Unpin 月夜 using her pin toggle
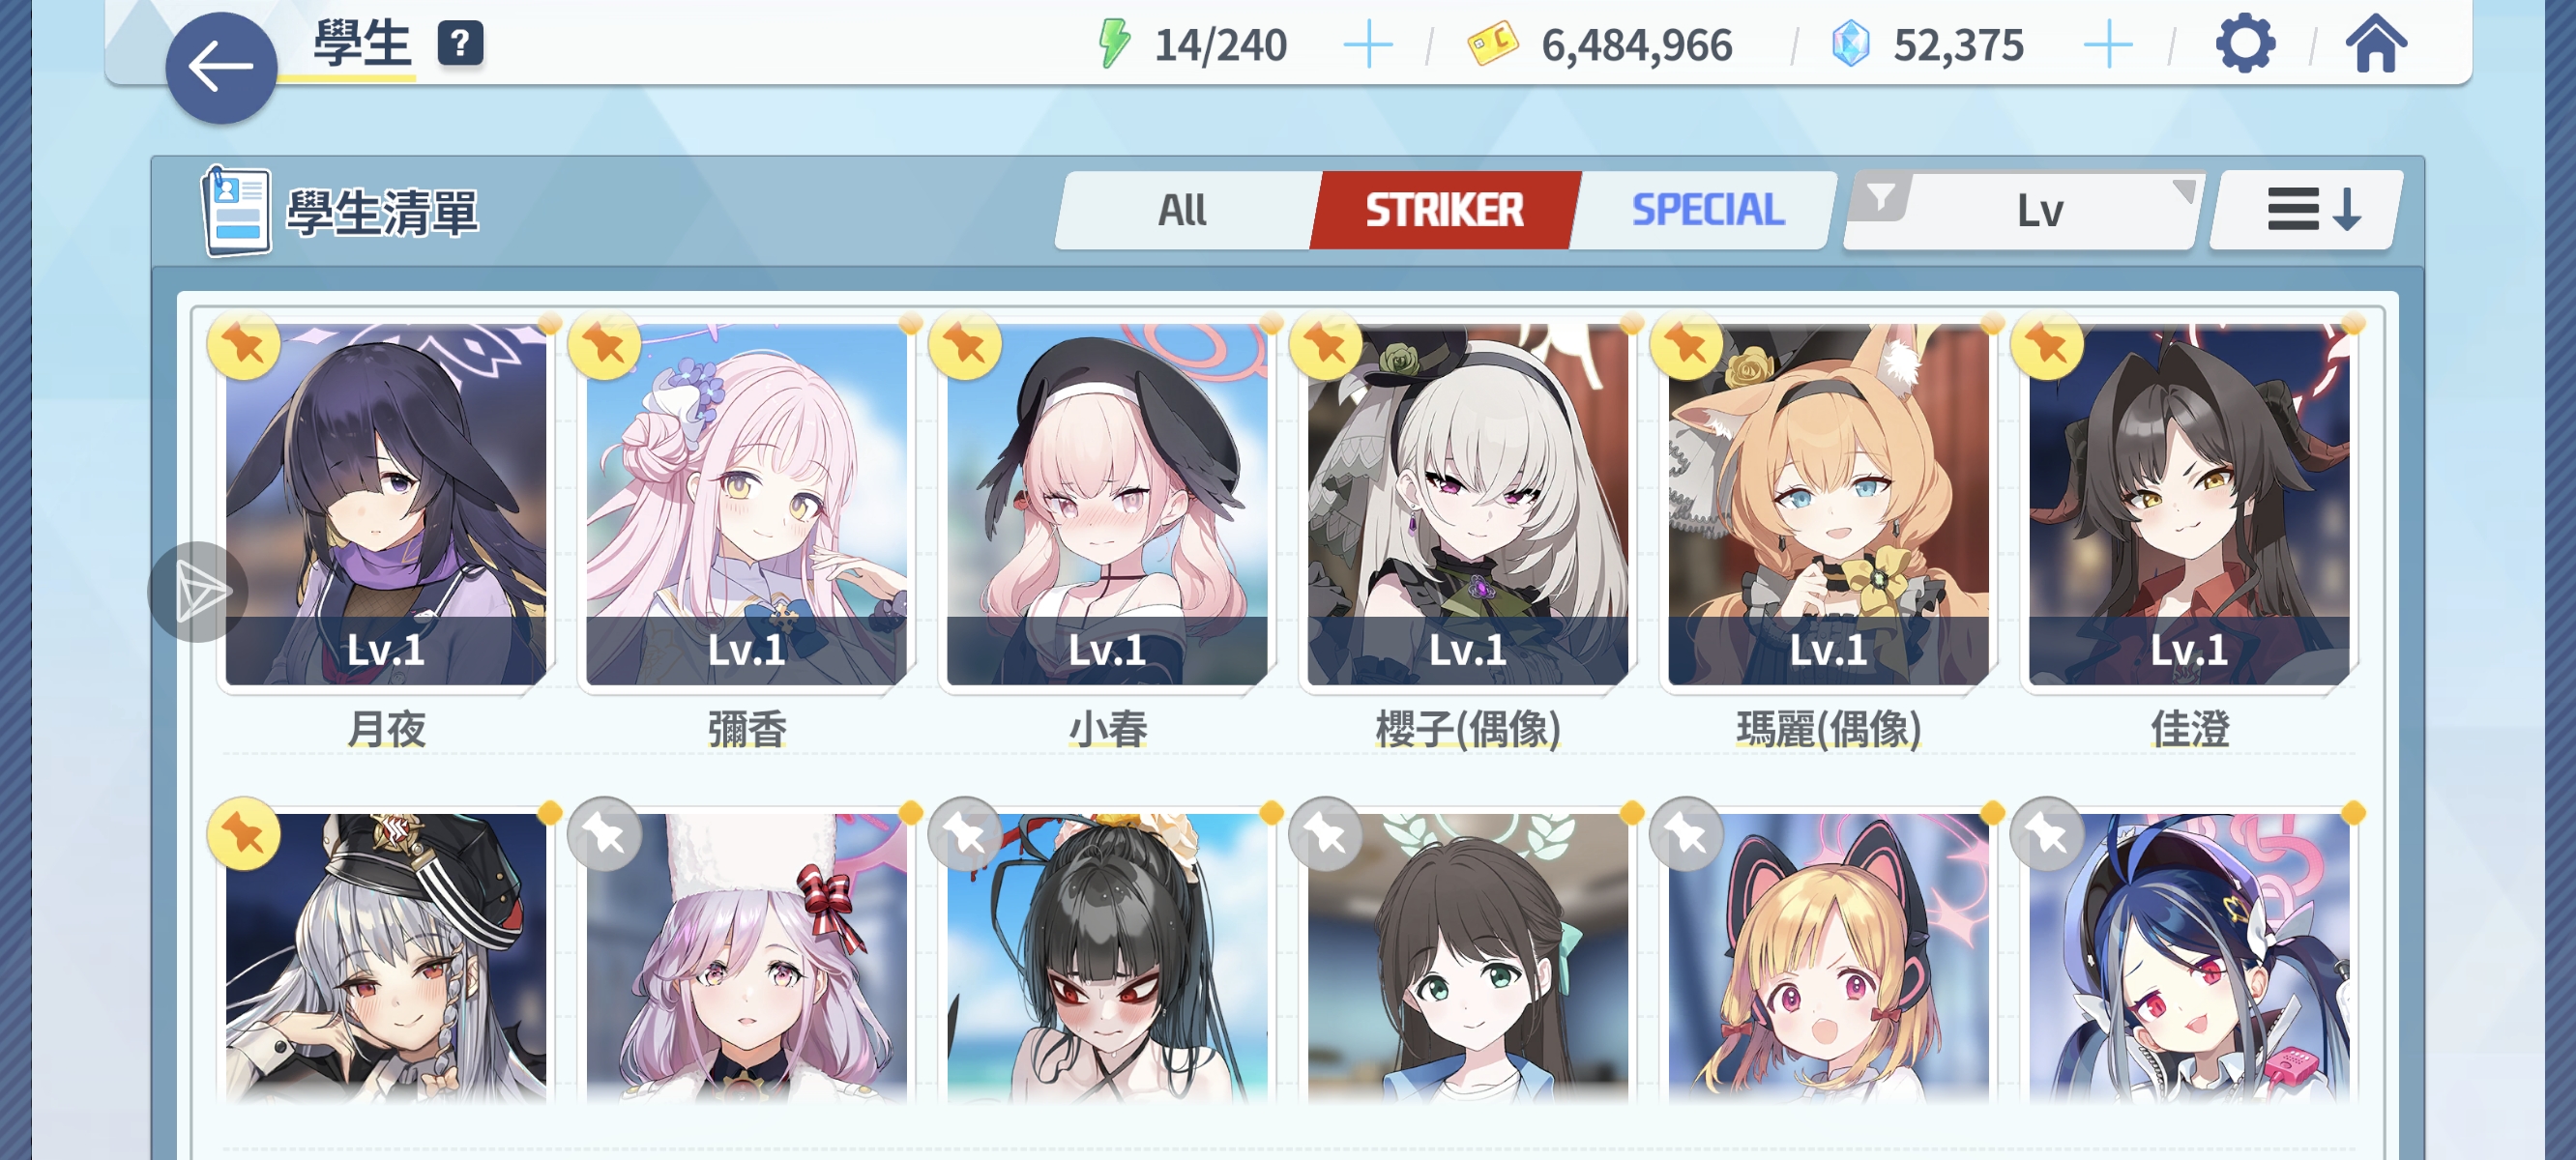Screen dimensions: 2576x1160 [x=243, y=345]
